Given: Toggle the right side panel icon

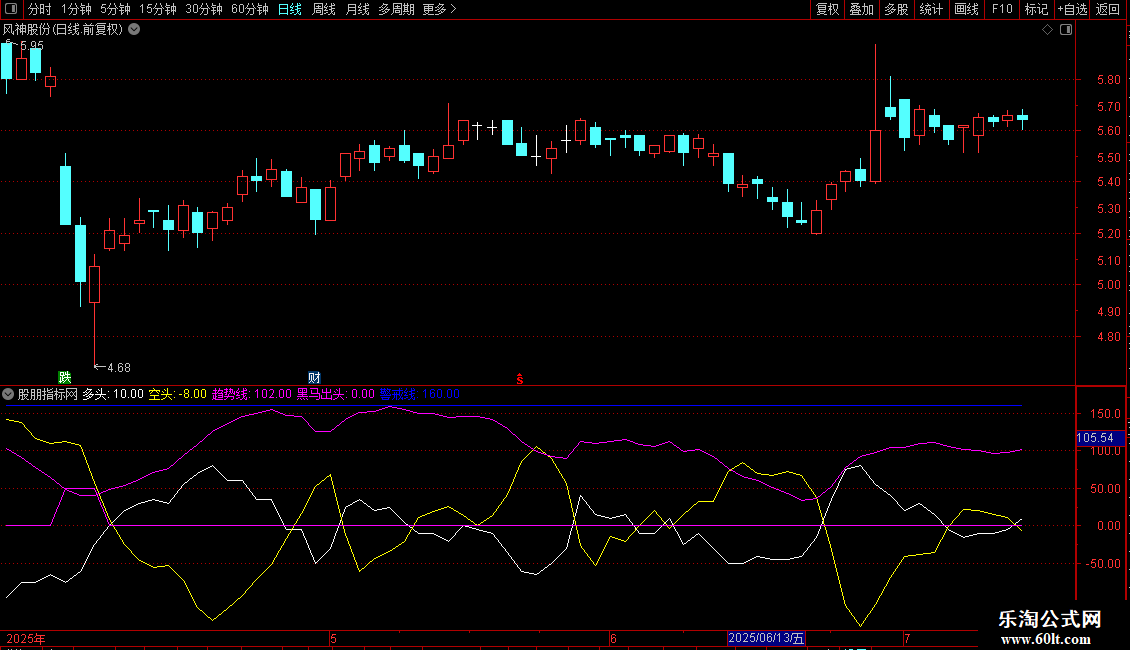Looking at the screenshot, I should pyautogui.click(x=1066, y=30).
